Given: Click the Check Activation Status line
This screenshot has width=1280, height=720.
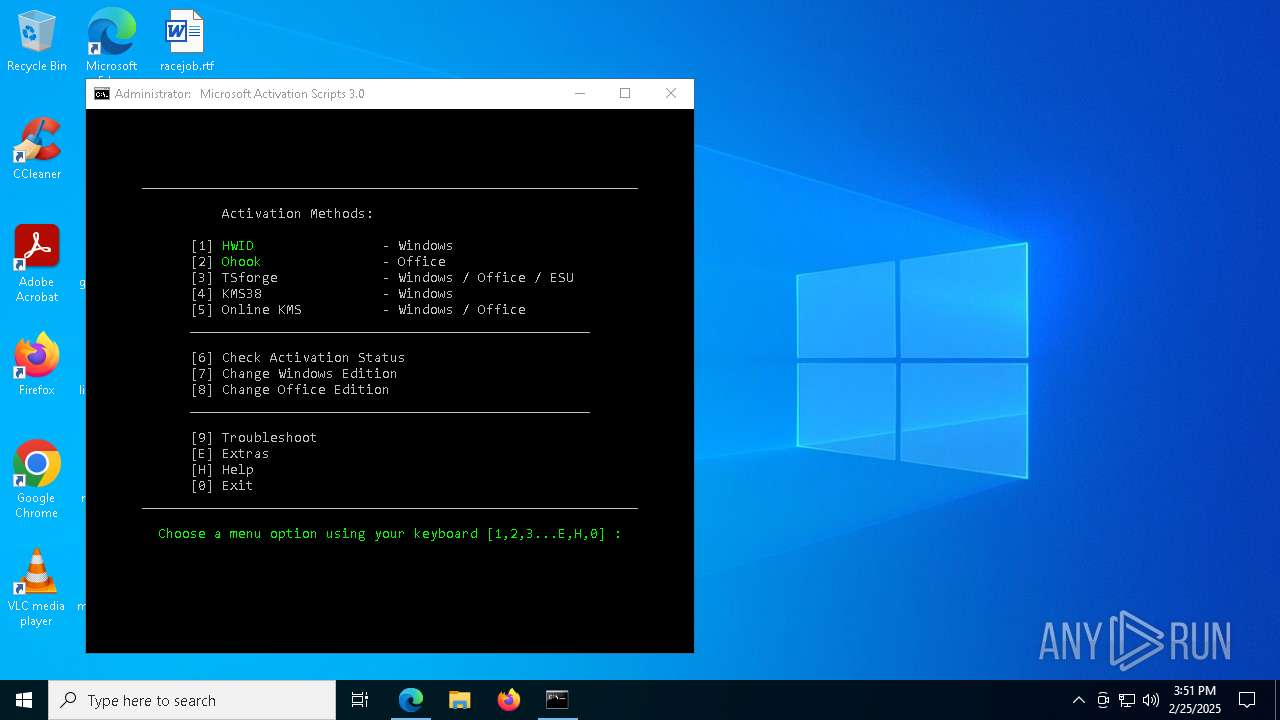Looking at the screenshot, I should click(x=298, y=358).
